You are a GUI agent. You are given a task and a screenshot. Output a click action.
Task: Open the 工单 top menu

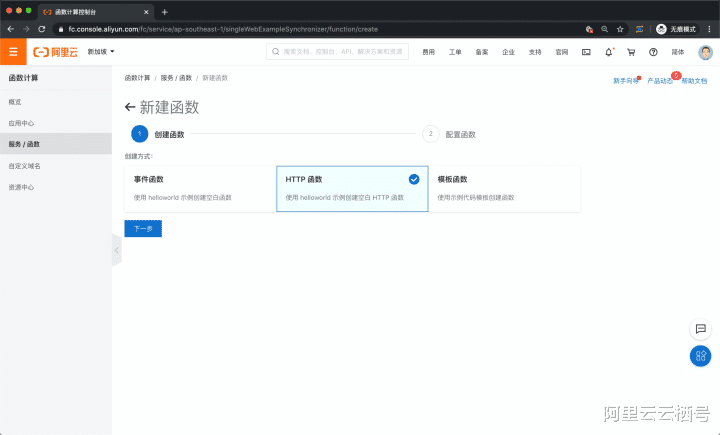(x=455, y=52)
